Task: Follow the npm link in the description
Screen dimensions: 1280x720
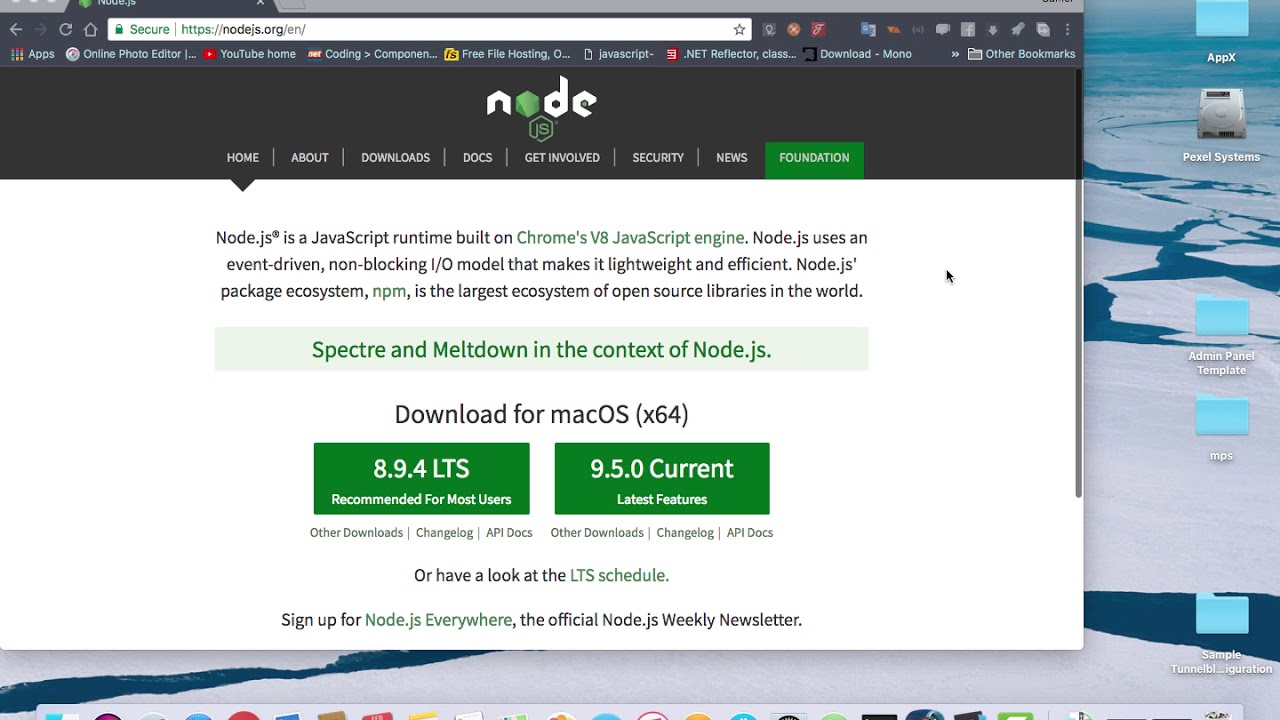Action: pyautogui.click(x=389, y=291)
